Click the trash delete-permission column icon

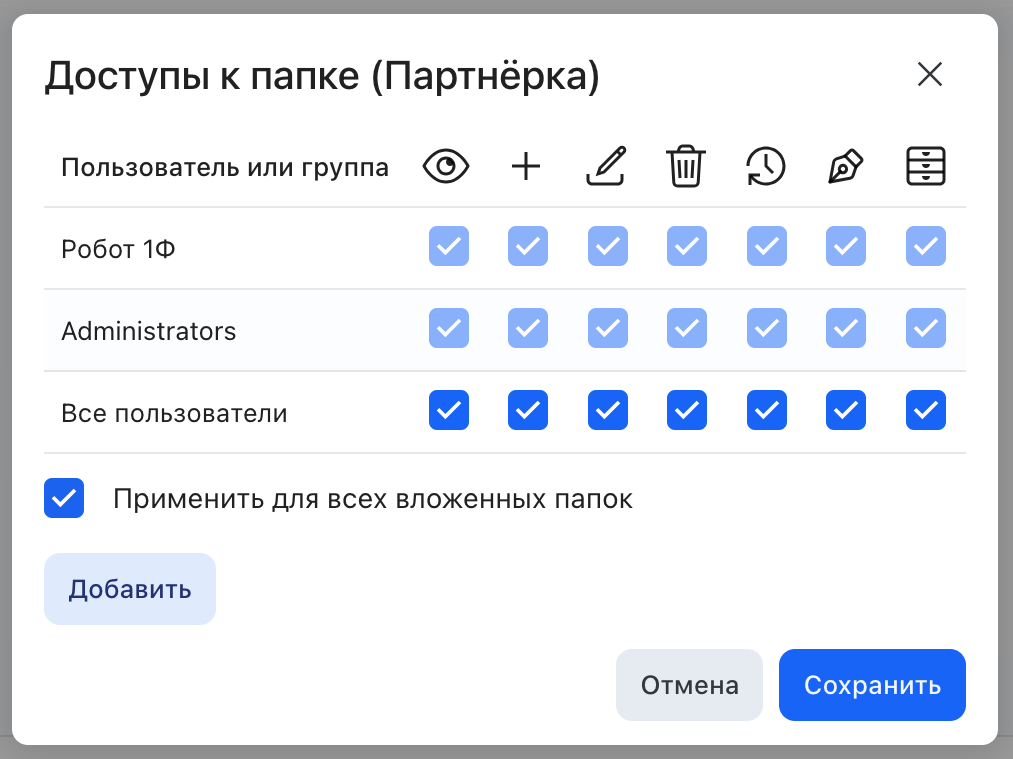[685, 167]
